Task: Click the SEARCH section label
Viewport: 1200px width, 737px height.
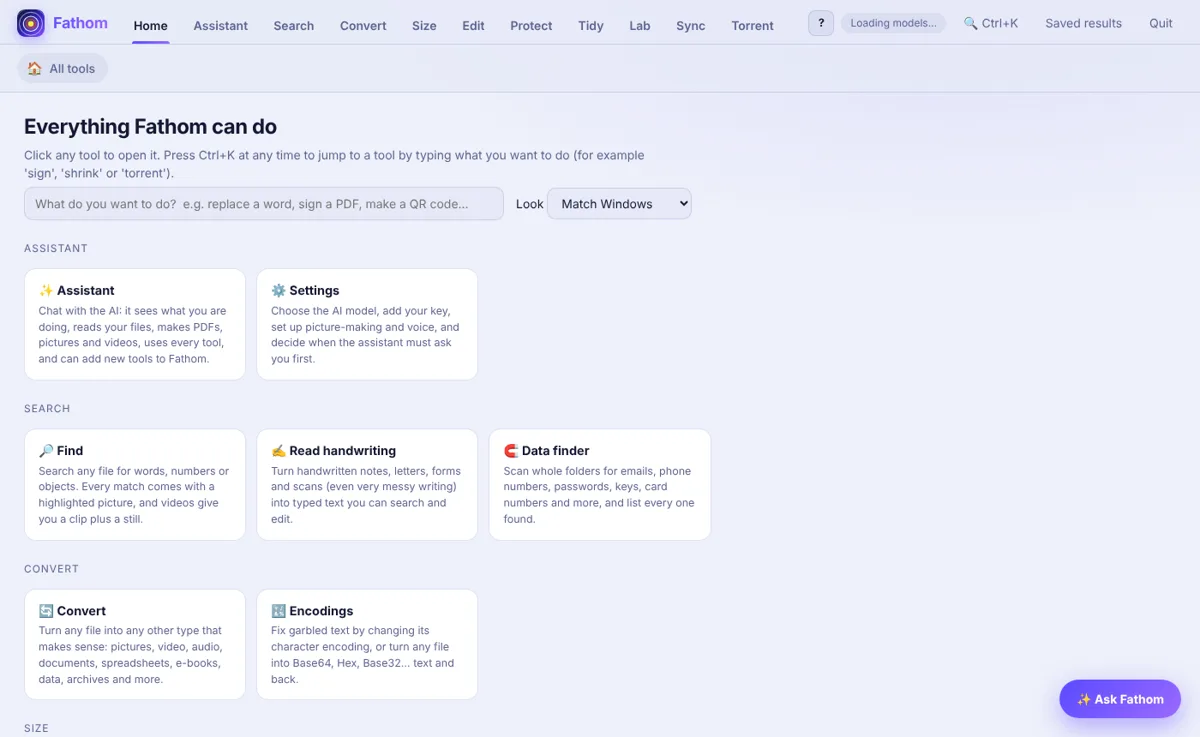Action: (47, 409)
